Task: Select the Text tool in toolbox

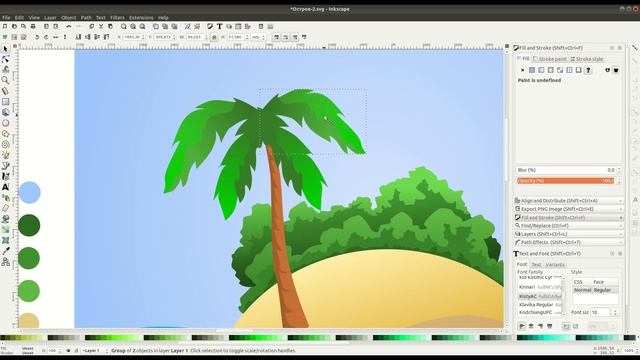Action: (5, 187)
